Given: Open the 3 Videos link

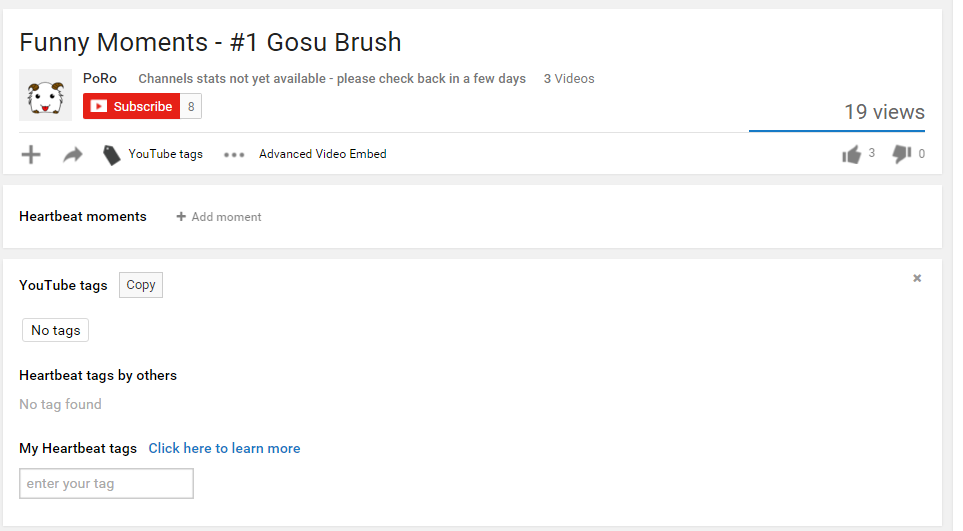Looking at the screenshot, I should (x=569, y=79).
